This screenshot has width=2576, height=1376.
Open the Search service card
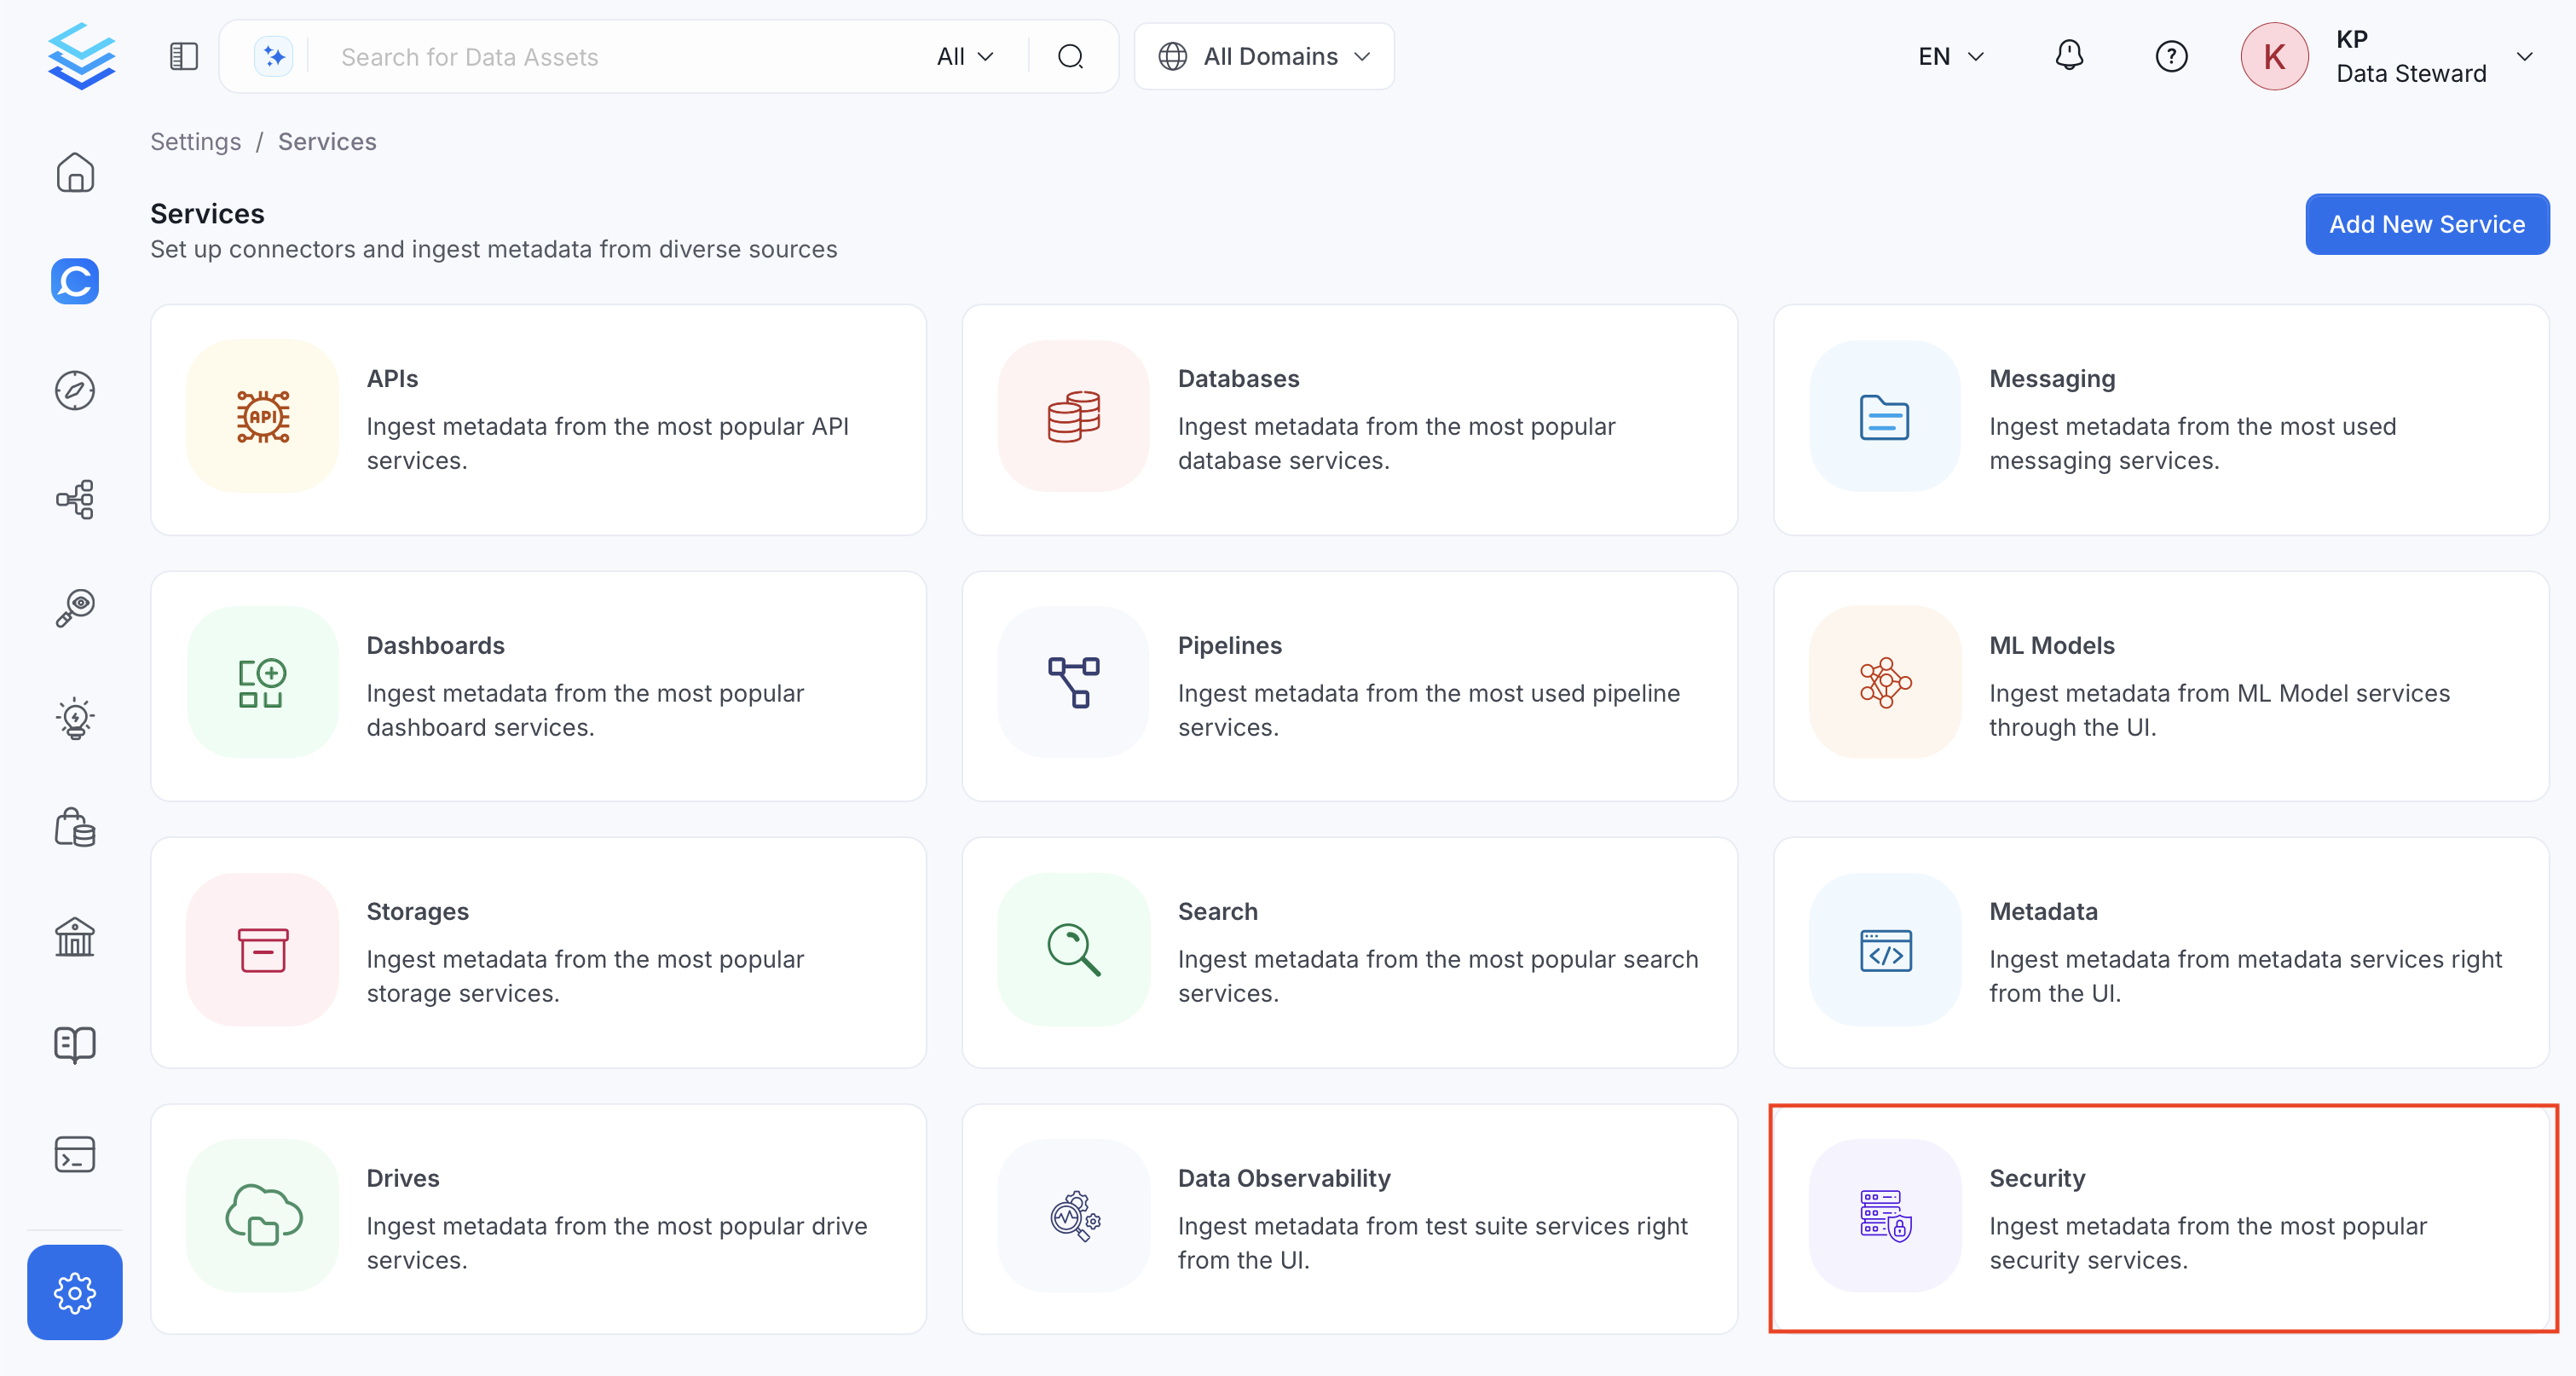[x=1350, y=953]
